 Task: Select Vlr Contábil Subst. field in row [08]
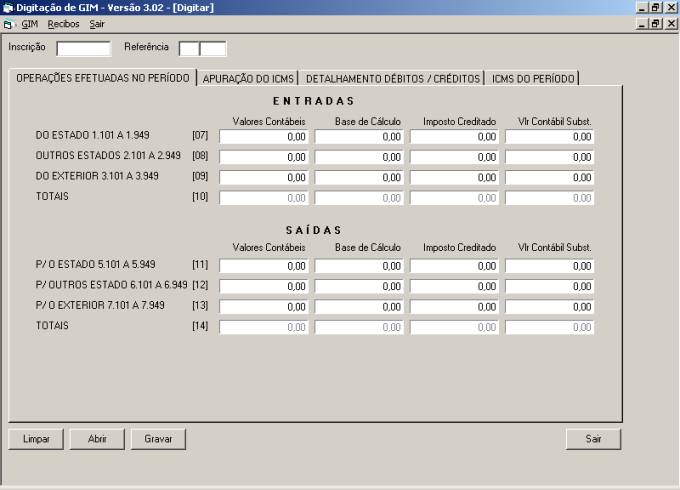pyautogui.click(x=549, y=157)
